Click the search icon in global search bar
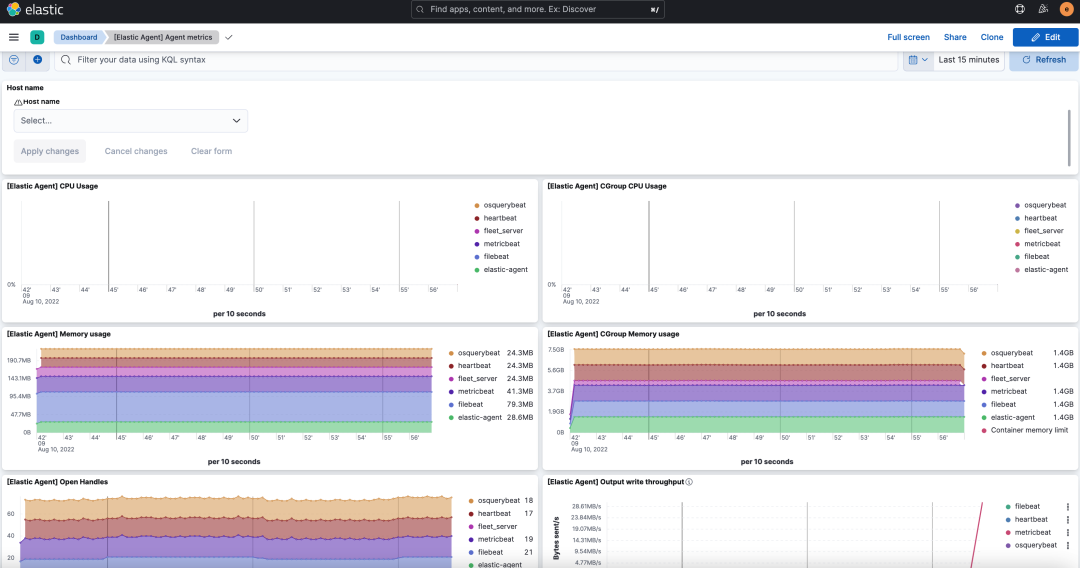Viewport: 1080px width, 568px height. (420, 10)
